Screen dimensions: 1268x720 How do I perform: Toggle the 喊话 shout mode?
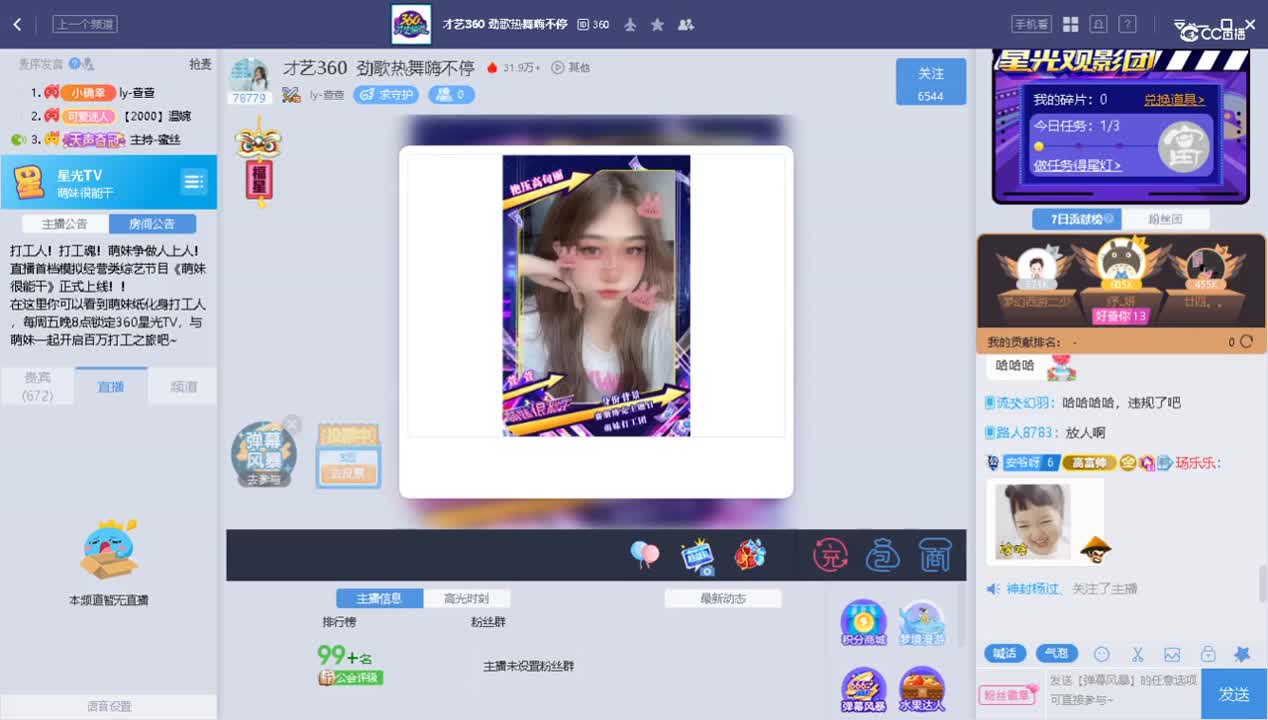pyautogui.click(x=1005, y=653)
